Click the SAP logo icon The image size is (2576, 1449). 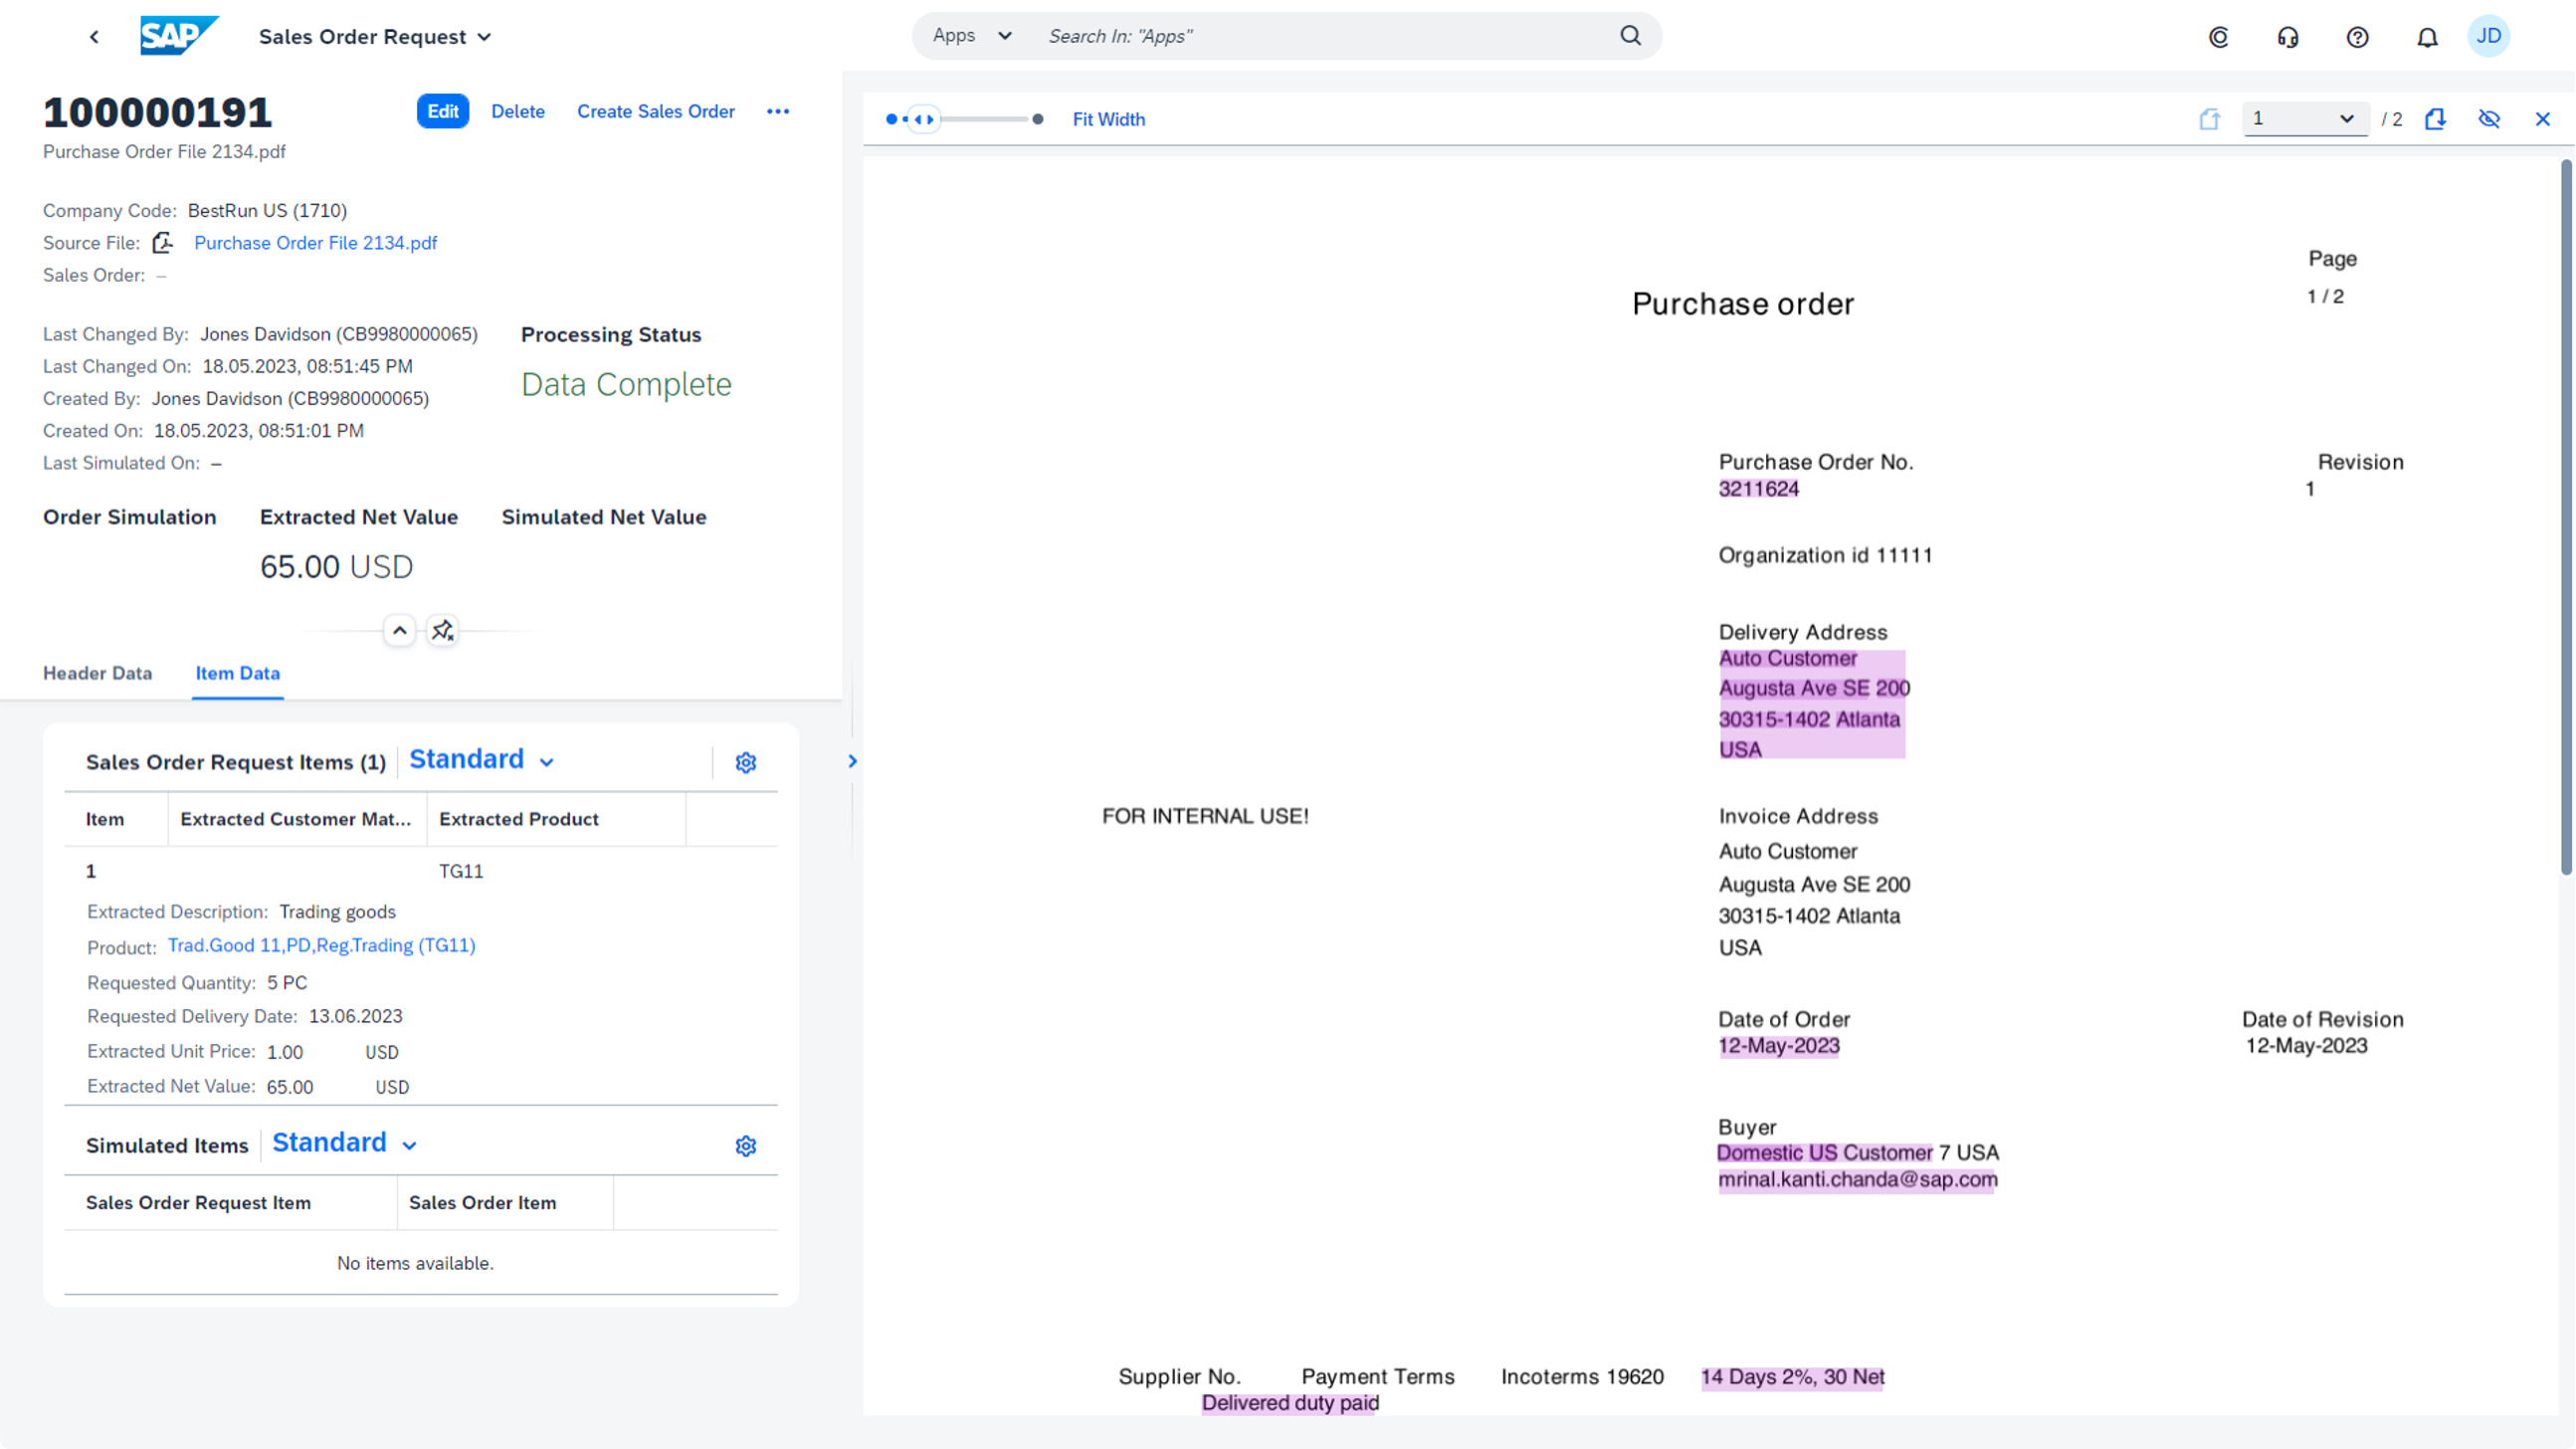[178, 36]
